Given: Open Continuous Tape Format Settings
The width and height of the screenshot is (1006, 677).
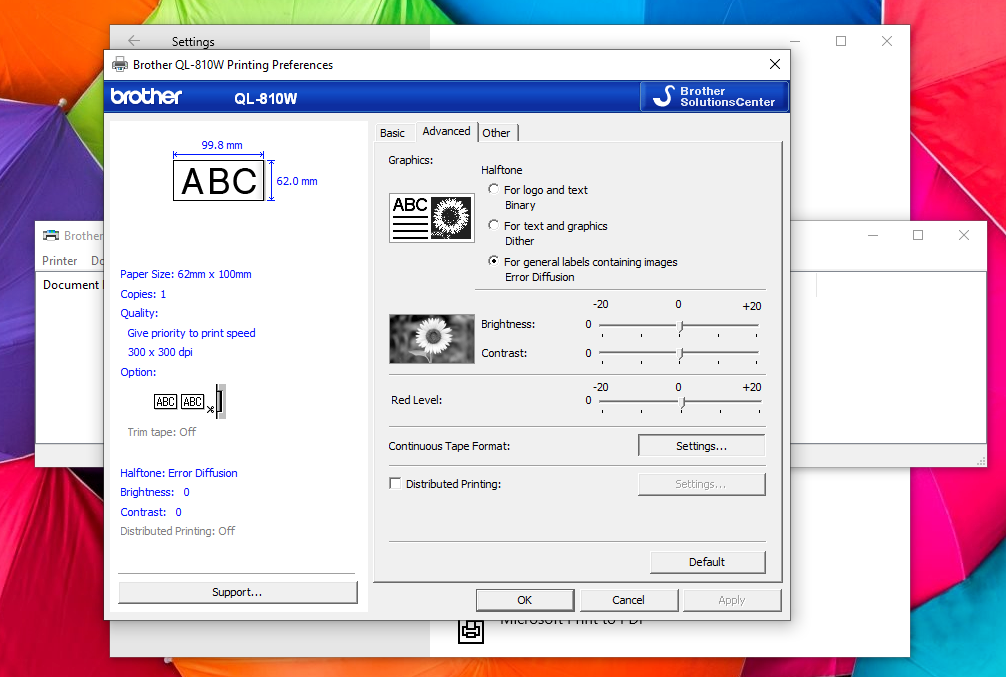Looking at the screenshot, I should pos(701,446).
